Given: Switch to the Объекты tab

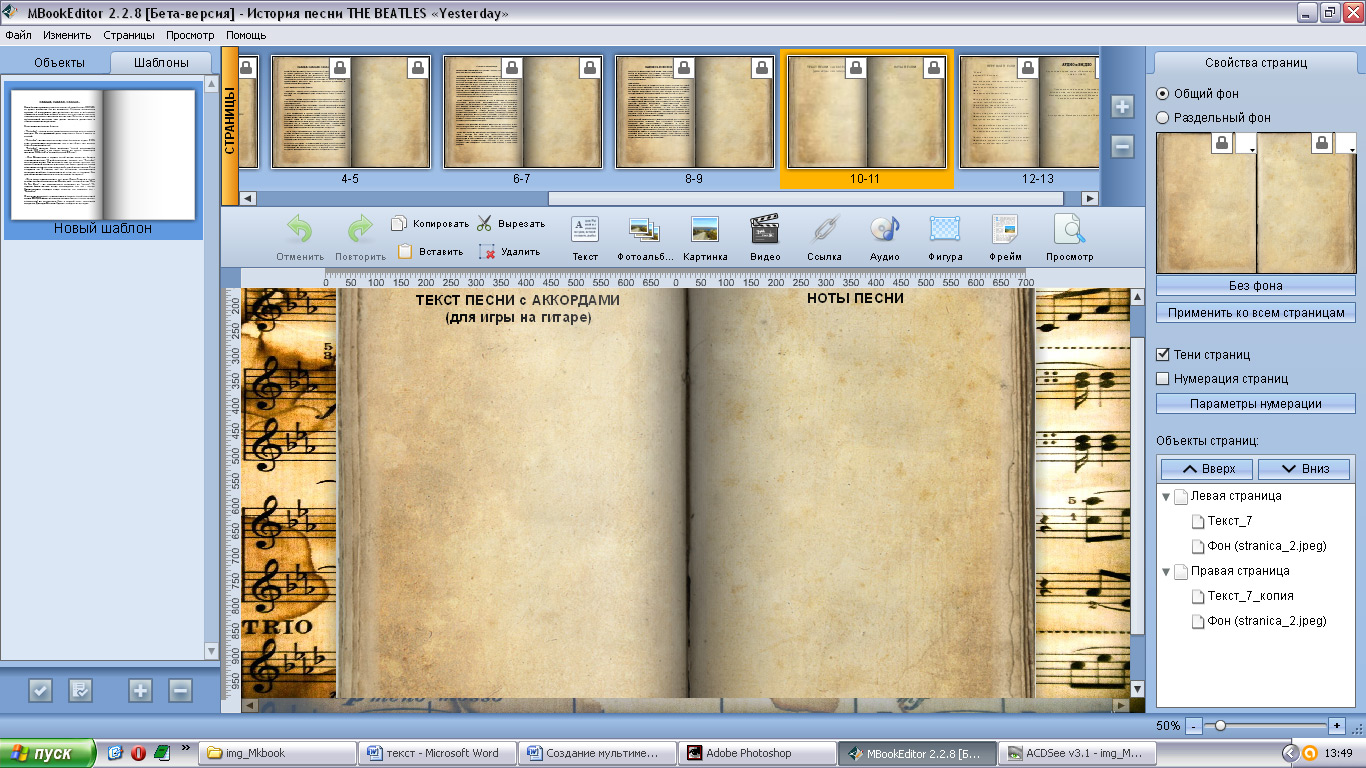Looking at the screenshot, I should point(59,62).
